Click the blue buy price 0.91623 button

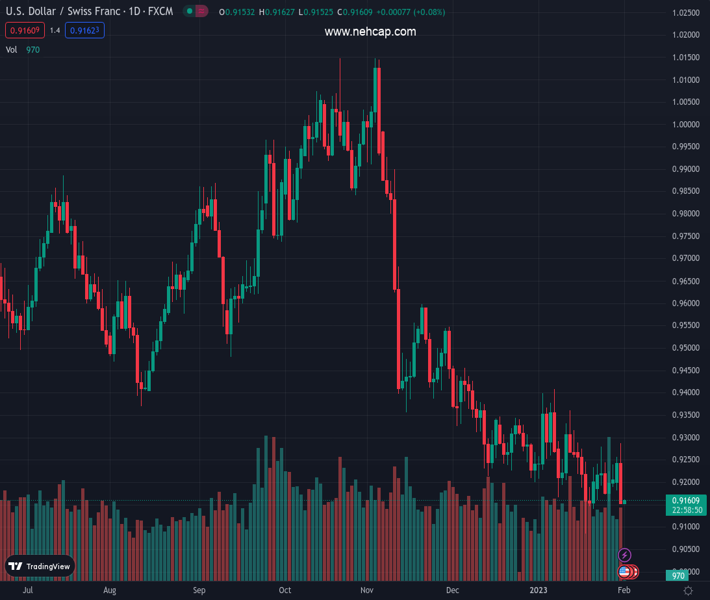tap(86, 31)
